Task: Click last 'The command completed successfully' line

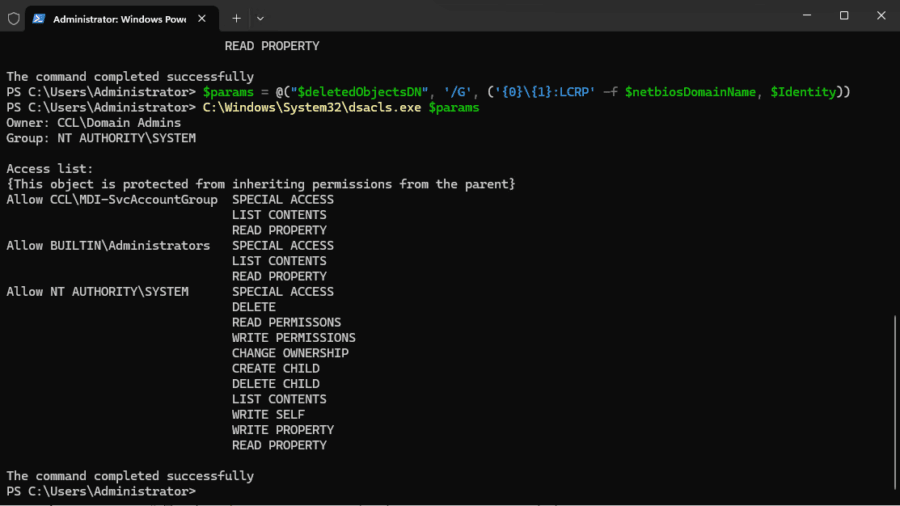Action: pos(130,476)
